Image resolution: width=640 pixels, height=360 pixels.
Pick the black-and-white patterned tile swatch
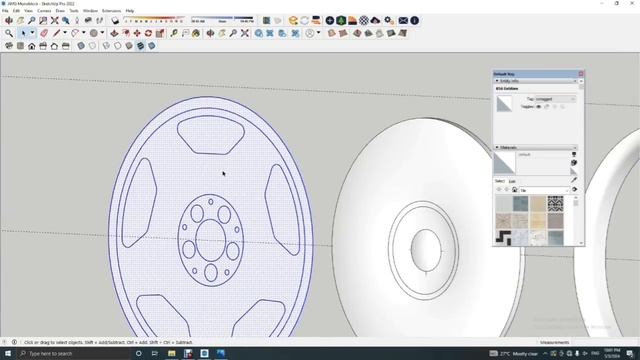[555, 204]
